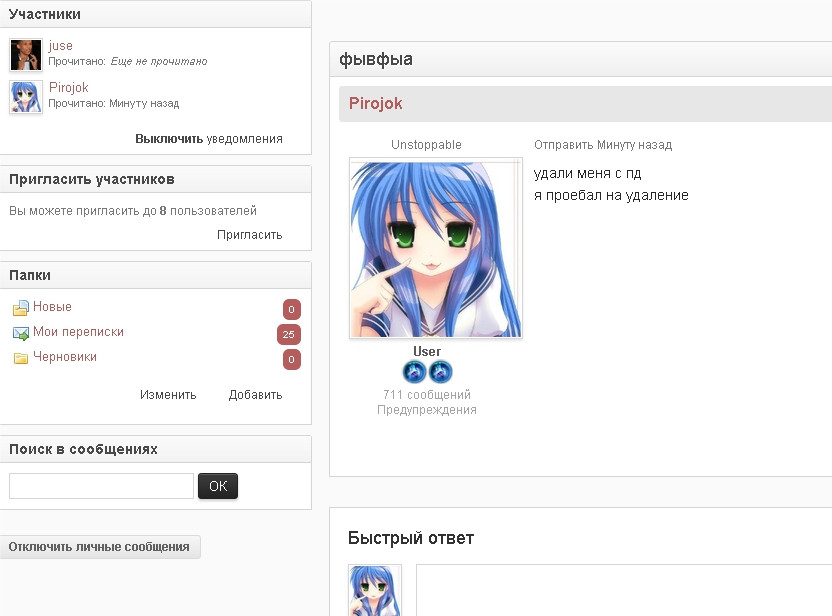Click the Новые folder icon
Viewport: 832px width, 616px height.
point(21,307)
